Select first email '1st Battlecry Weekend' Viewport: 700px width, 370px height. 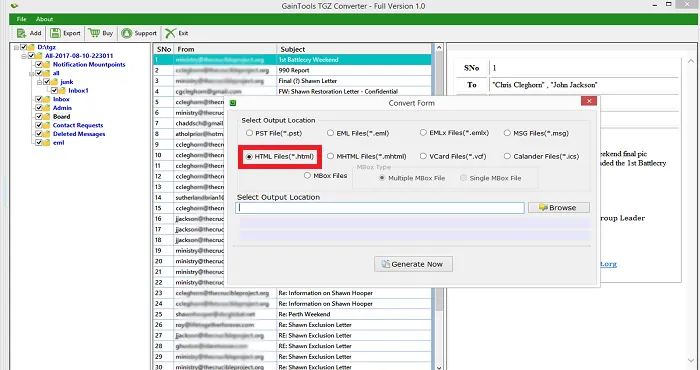[x=293, y=60]
